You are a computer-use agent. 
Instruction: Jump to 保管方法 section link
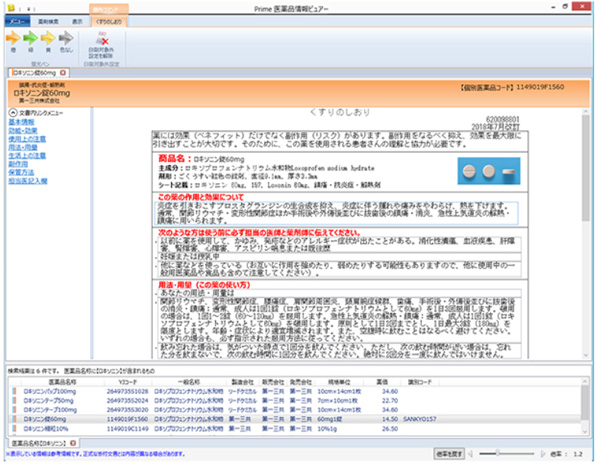tap(21, 172)
